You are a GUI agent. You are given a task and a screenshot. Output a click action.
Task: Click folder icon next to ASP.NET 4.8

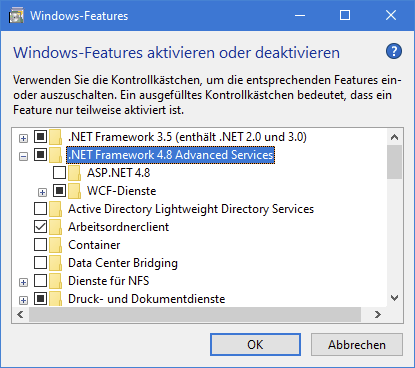click(x=75, y=173)
